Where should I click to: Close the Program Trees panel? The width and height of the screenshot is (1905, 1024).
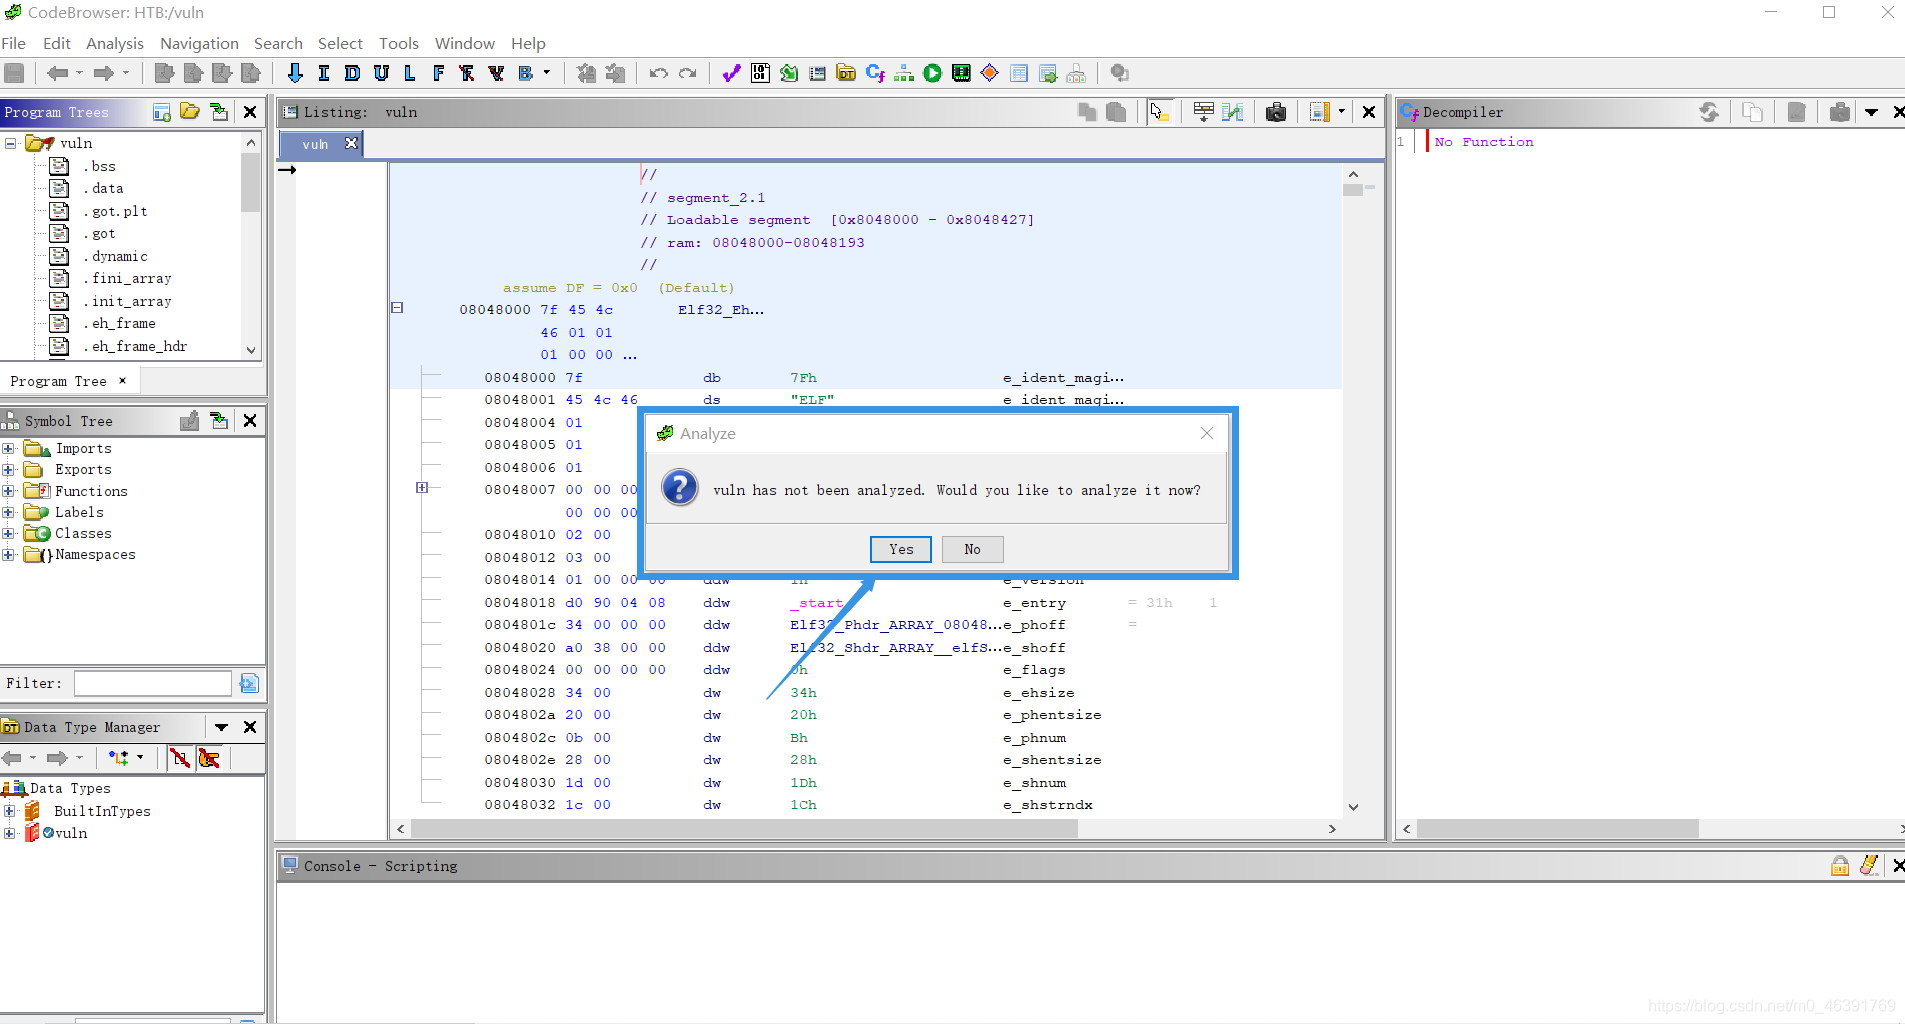pos(250,112)
